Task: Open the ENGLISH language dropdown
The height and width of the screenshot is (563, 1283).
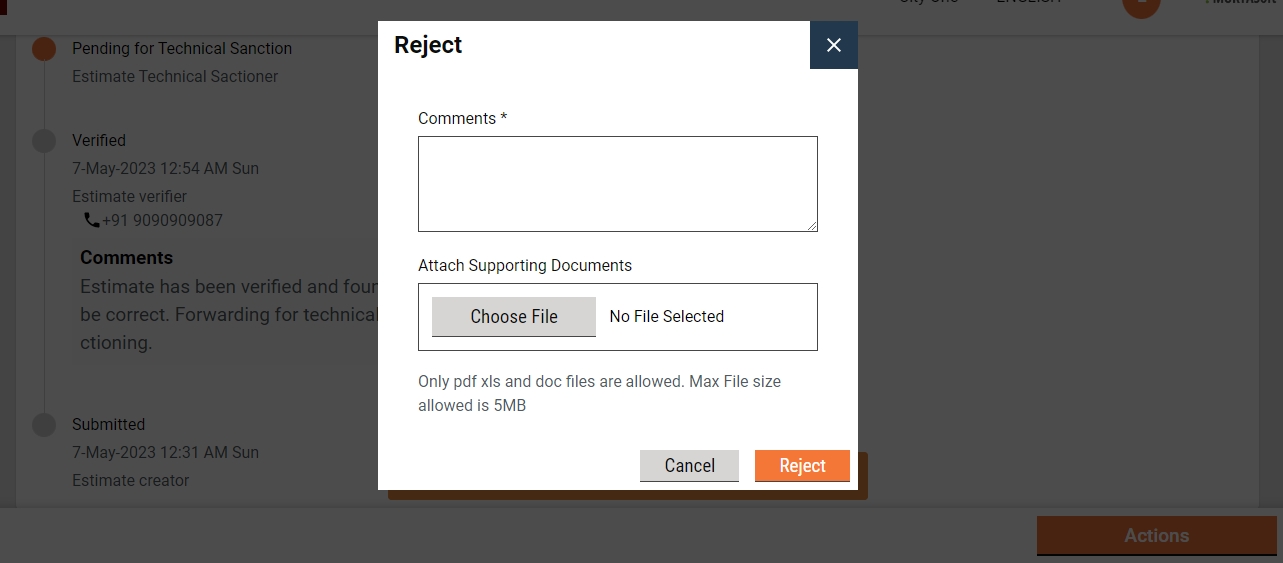Action: click(1028, 3)
